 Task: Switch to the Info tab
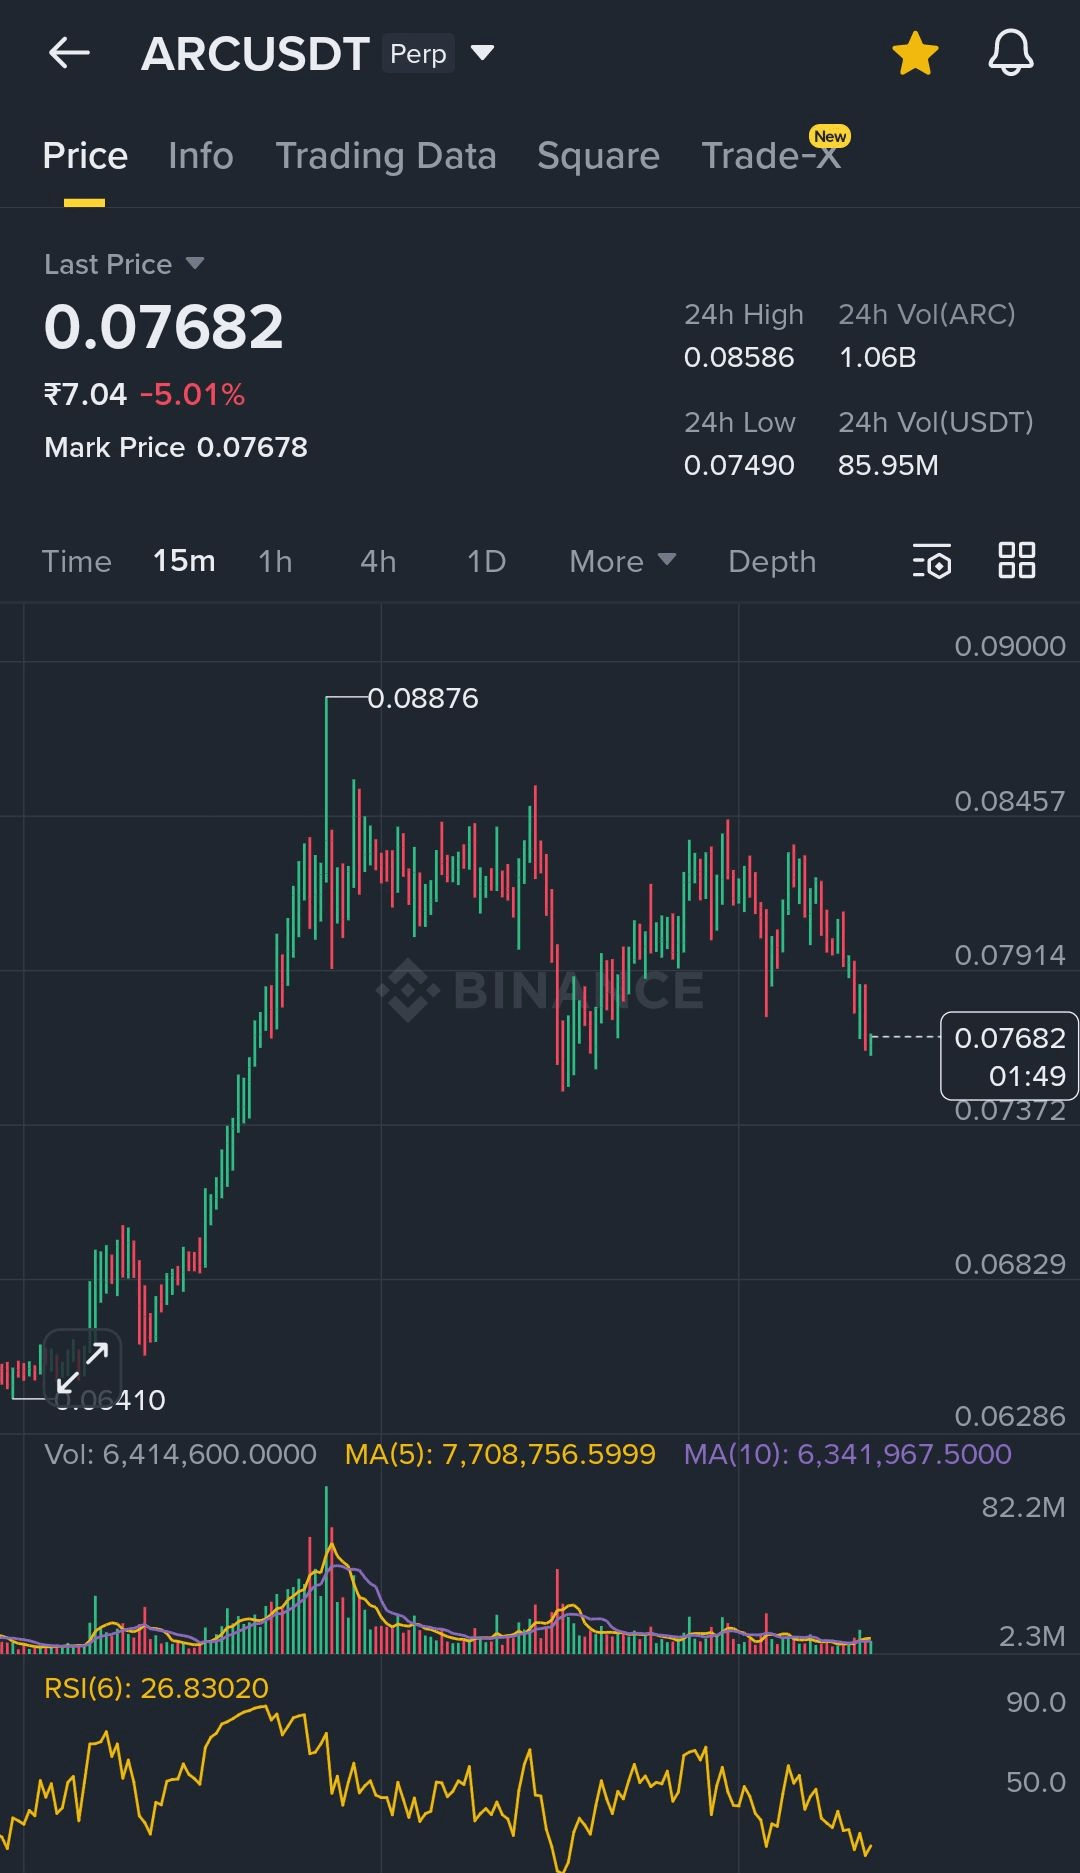click(201, 156)
